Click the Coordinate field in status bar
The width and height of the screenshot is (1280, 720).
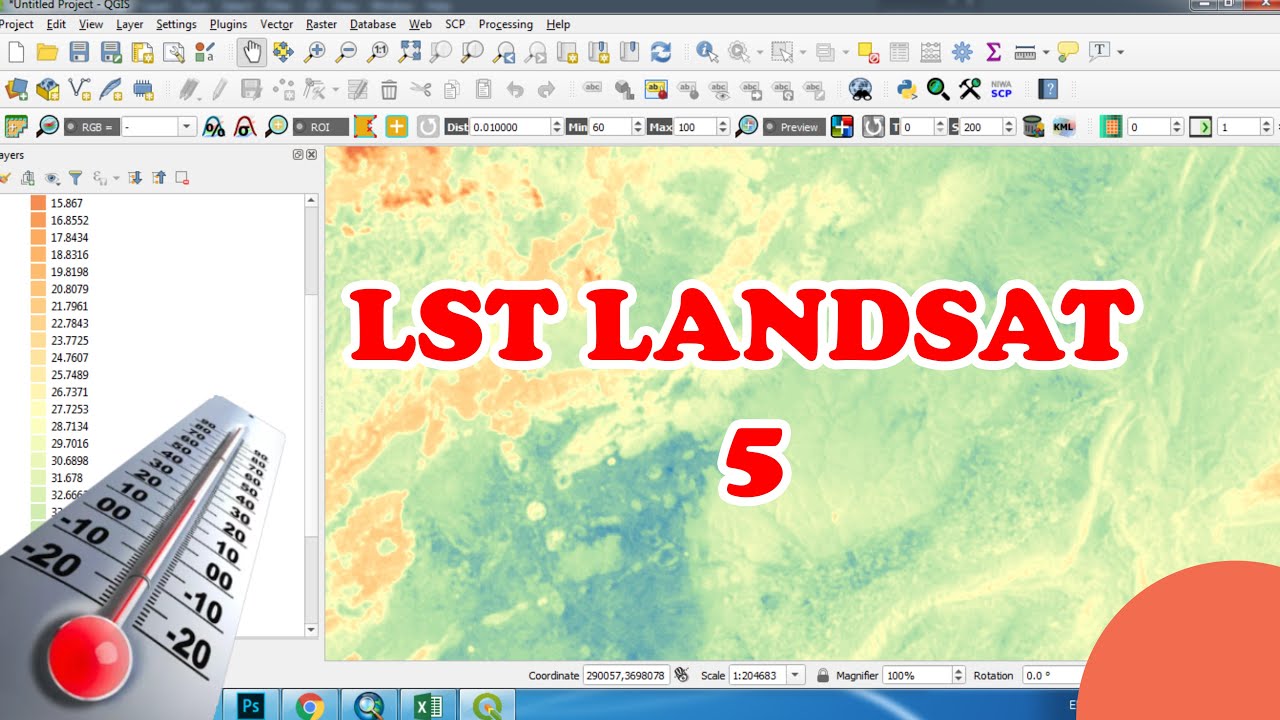point(626,675)
